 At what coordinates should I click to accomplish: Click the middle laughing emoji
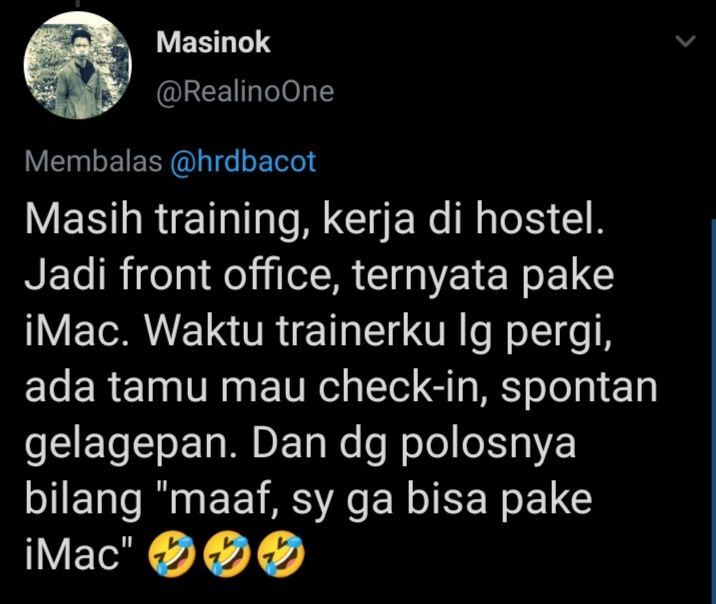click(x=226, y=554)
